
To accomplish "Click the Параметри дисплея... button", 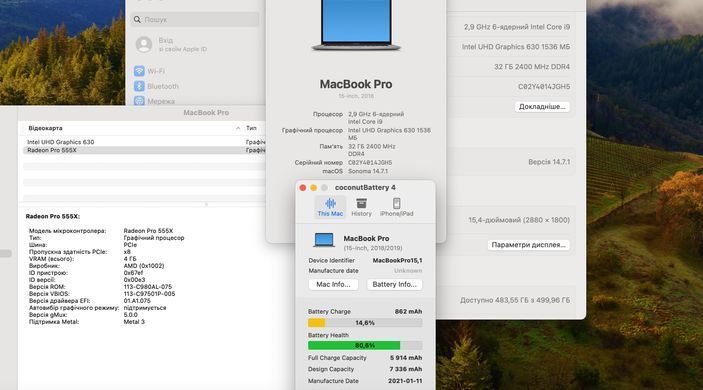I will click(529, 245).
